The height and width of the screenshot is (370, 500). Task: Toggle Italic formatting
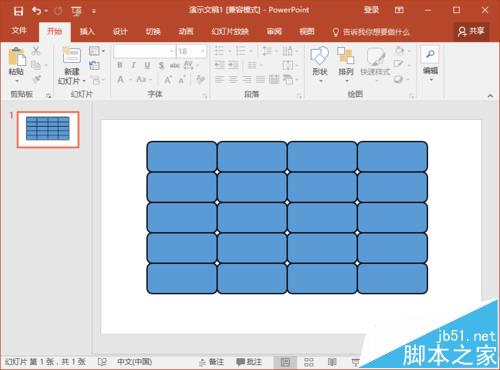click(134, 65)
